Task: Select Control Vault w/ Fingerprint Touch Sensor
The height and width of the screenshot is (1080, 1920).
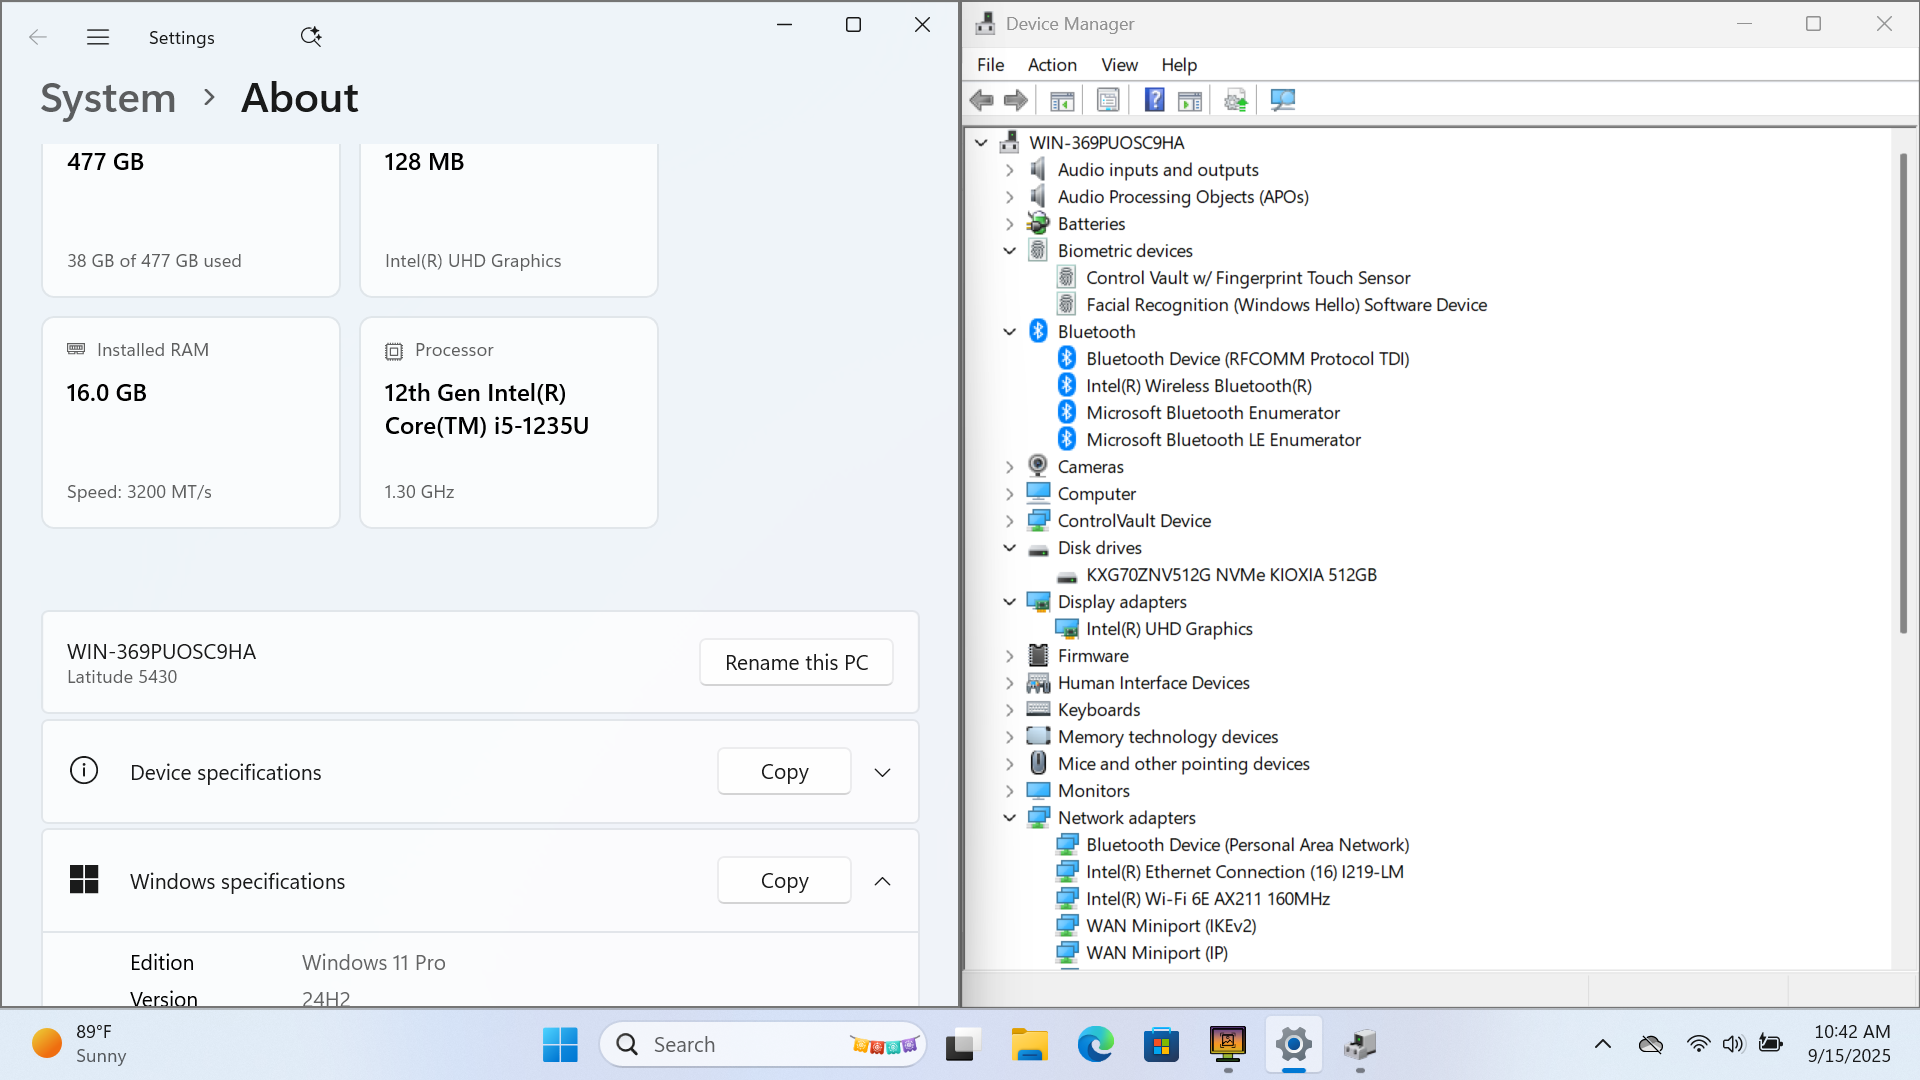Action: pyautogui.click(x=1248, y=278)
